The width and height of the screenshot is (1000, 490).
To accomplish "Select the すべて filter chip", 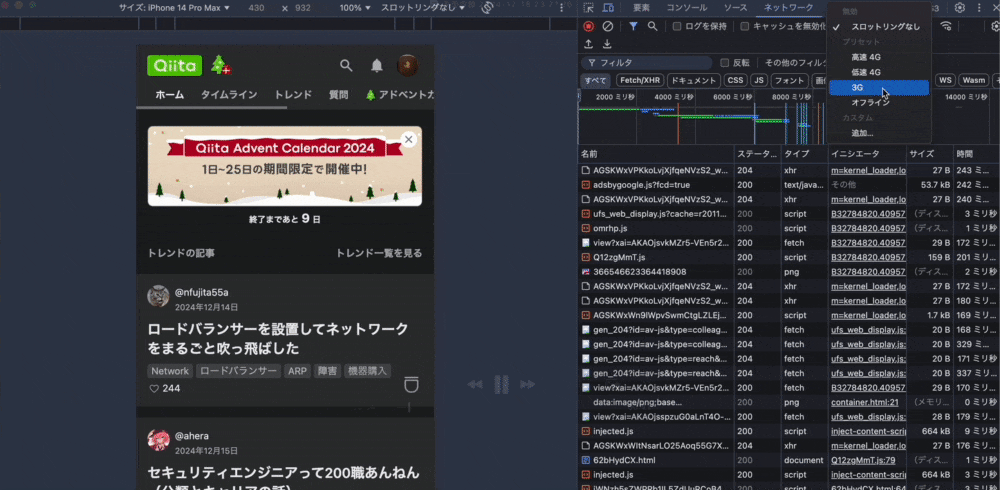I will pyautogui.click(x=596, y=80).
